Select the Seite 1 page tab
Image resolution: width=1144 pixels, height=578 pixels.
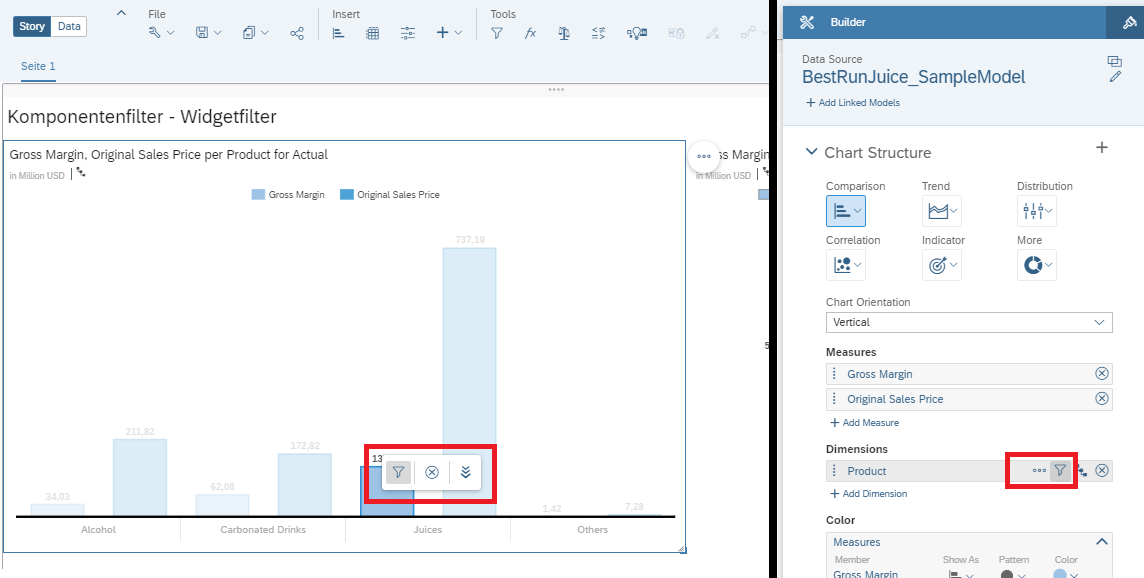click(x=38, y=66)
